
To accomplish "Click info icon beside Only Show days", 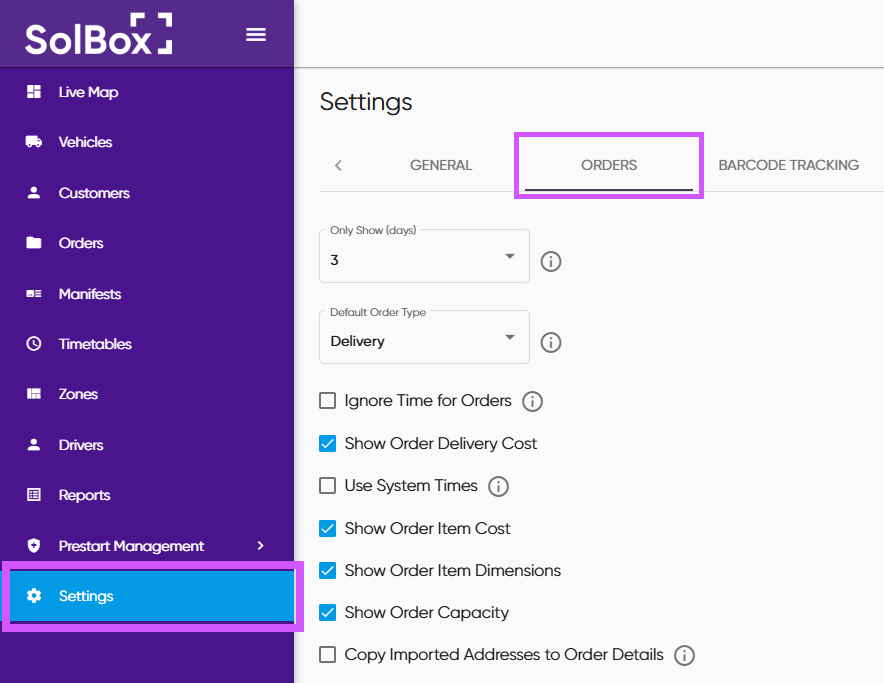I will (x=551, y=261).
